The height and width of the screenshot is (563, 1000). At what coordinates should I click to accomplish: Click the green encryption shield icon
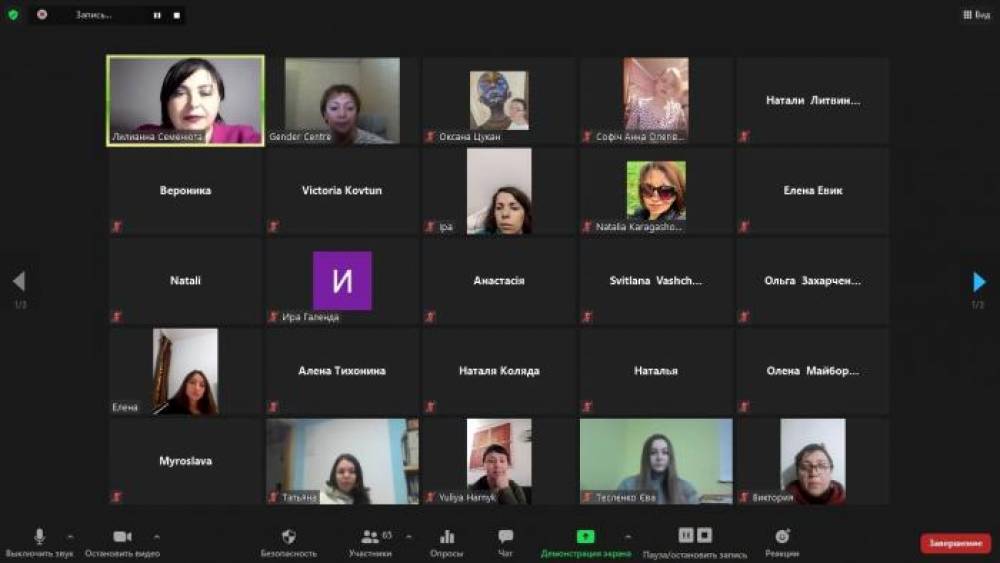13,15
